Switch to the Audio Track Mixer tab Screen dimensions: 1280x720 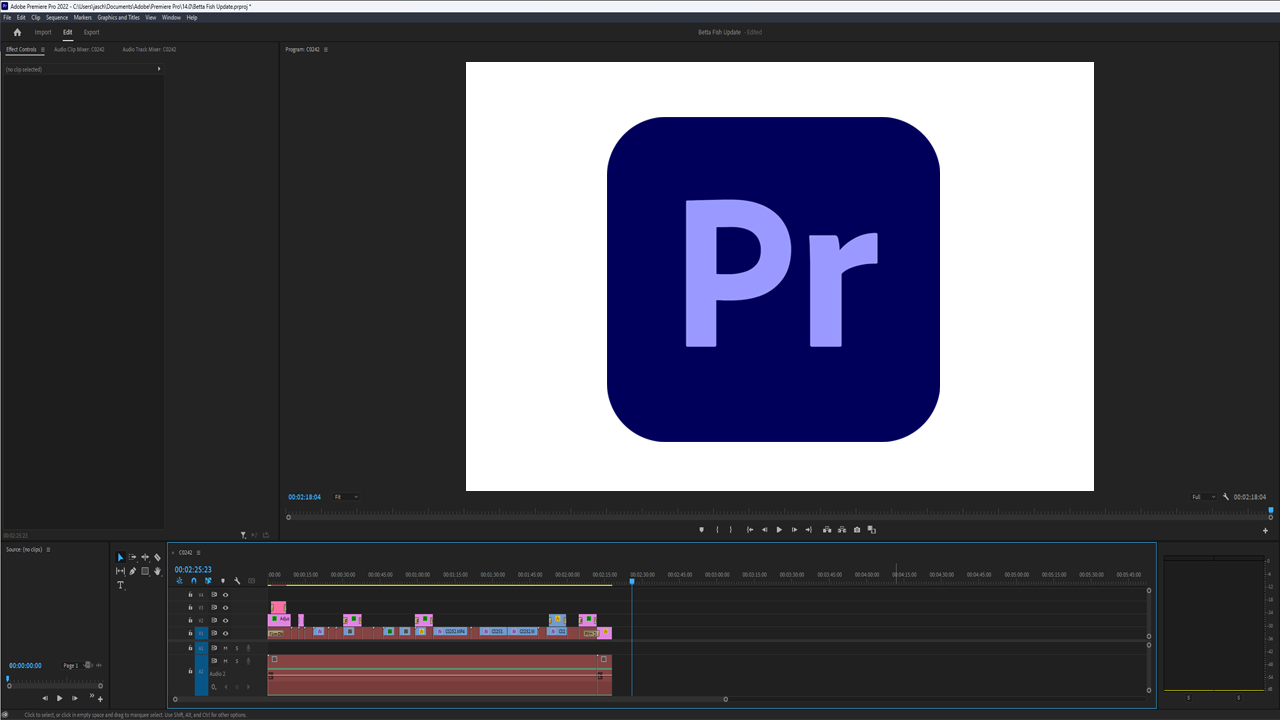tap(149, 49)
